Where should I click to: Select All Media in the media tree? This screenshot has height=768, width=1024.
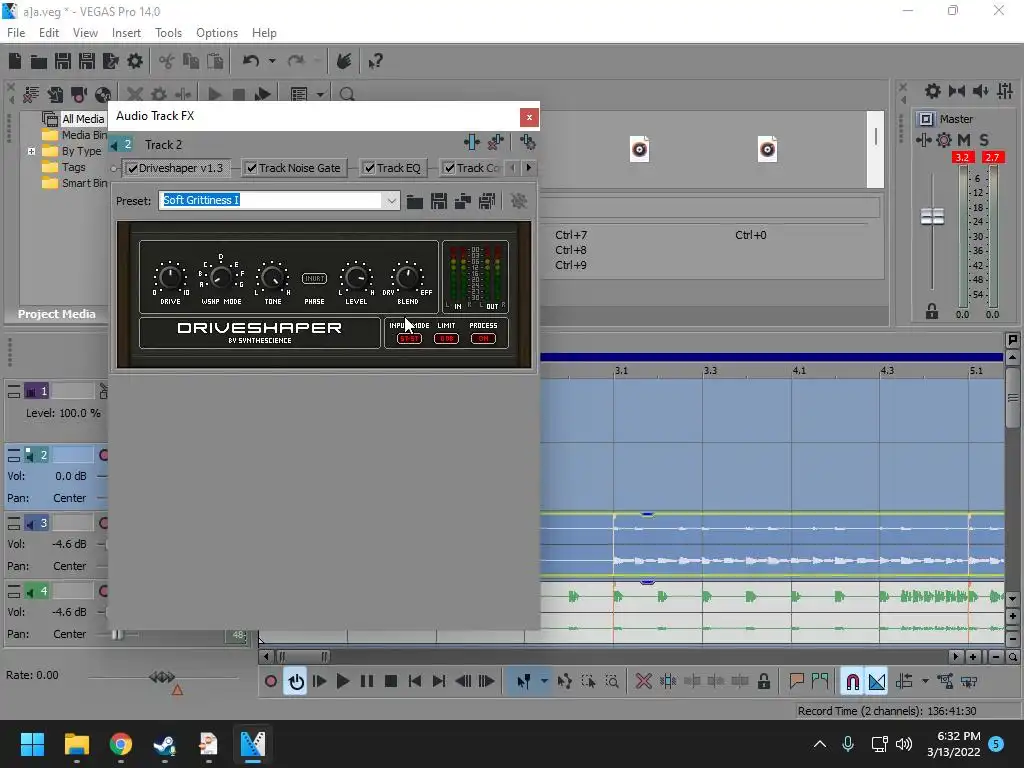point(83,119)
